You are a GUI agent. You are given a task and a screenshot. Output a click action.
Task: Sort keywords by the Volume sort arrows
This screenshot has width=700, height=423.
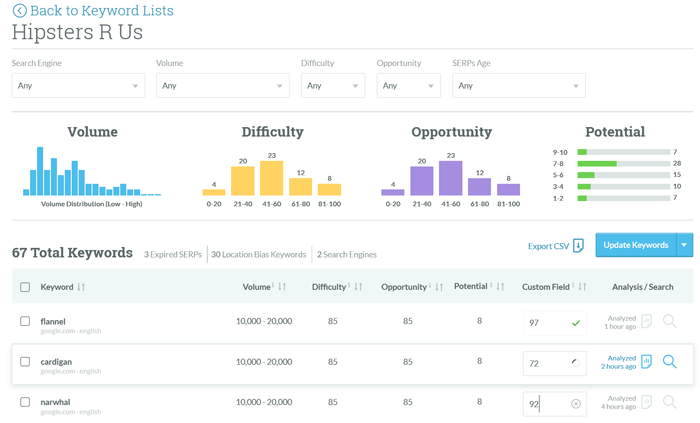click(x=282, y=287)
